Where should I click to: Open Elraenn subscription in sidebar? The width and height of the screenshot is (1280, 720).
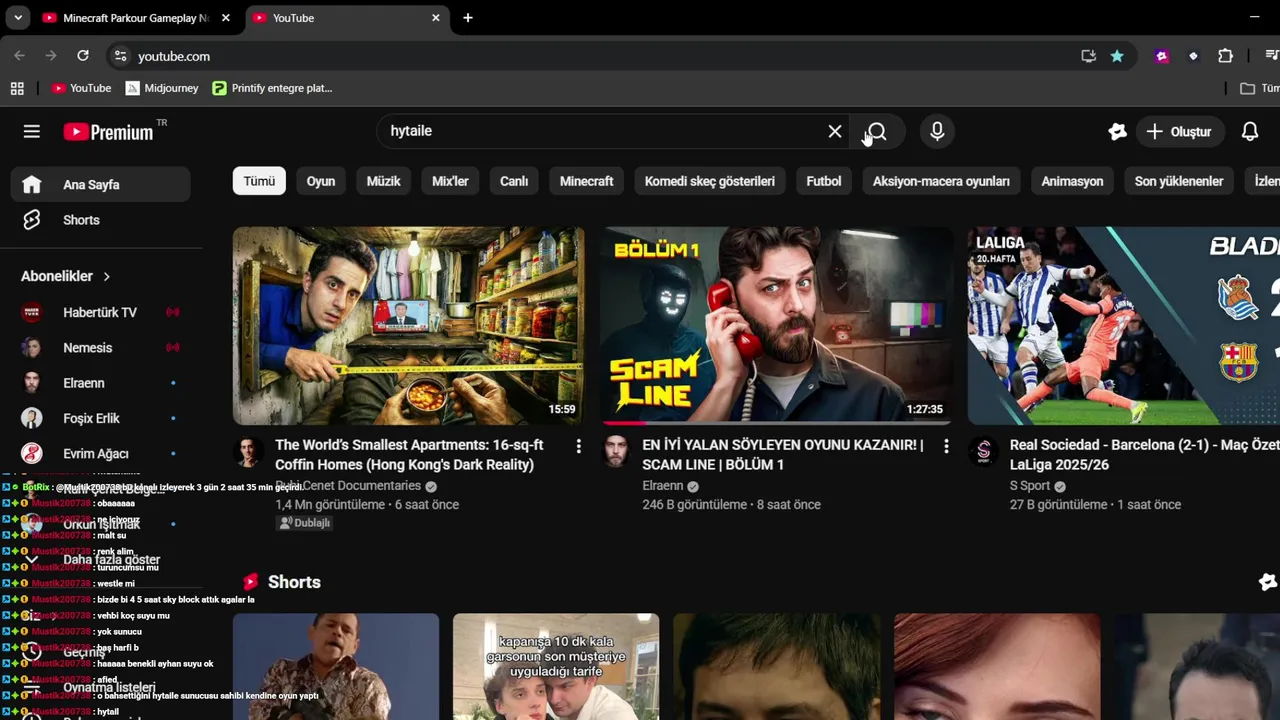pyautogui.click(x=100, y=383)
